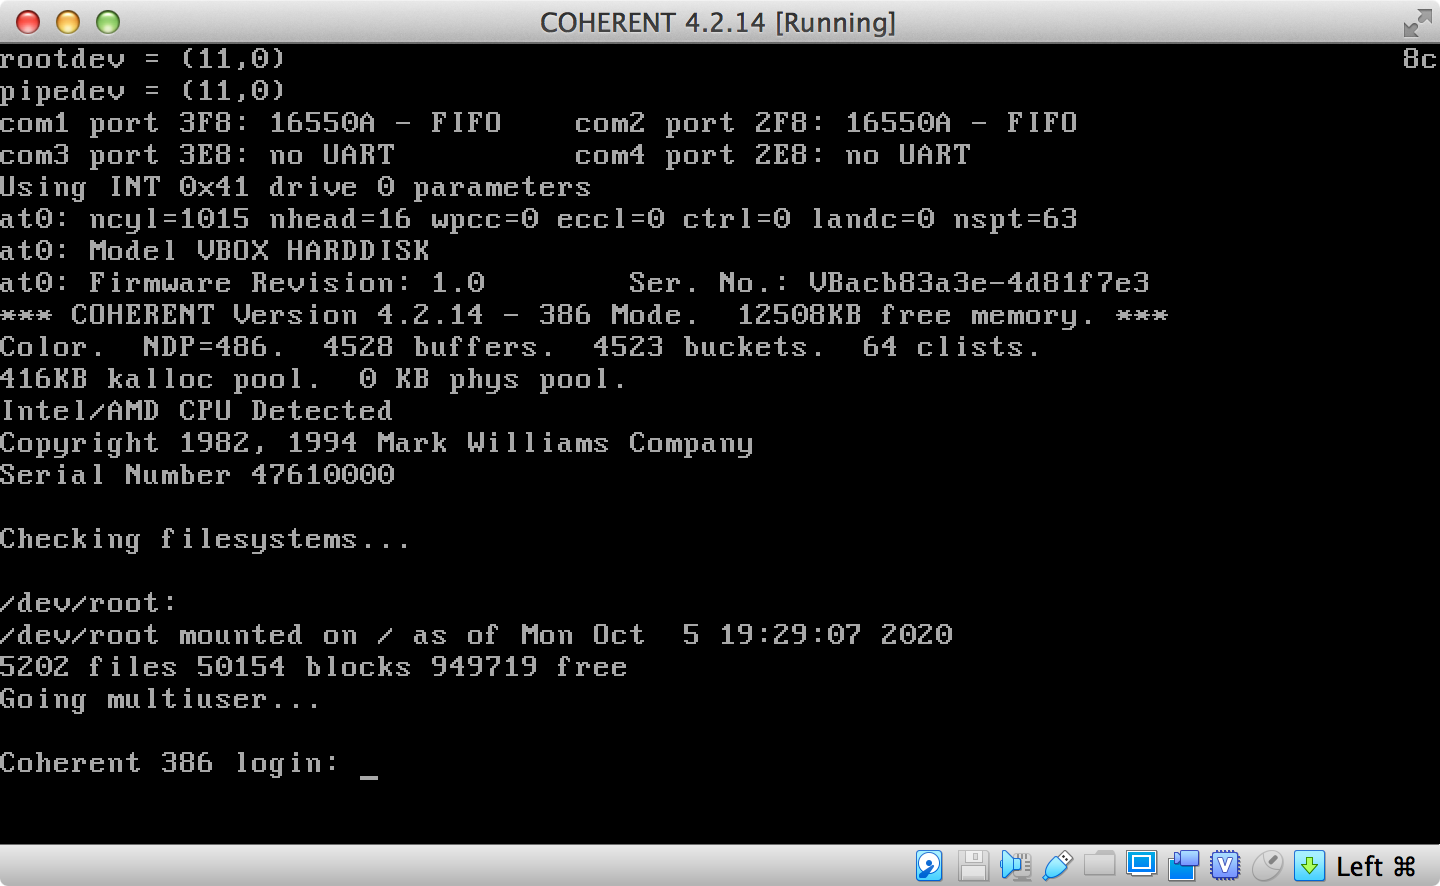Click the USB devices icon

pos(1057,865)
